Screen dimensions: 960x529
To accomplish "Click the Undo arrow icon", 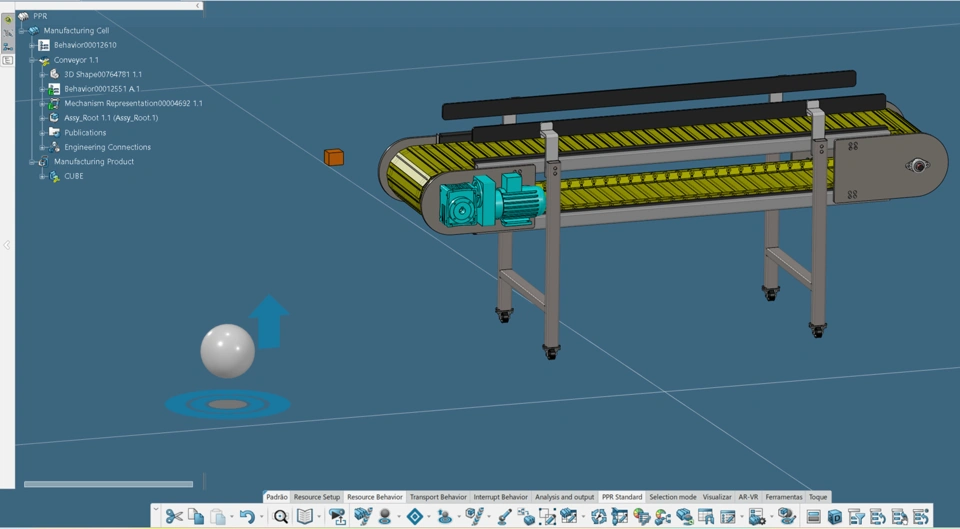I will pyautogui.click(x=247, y=516).
